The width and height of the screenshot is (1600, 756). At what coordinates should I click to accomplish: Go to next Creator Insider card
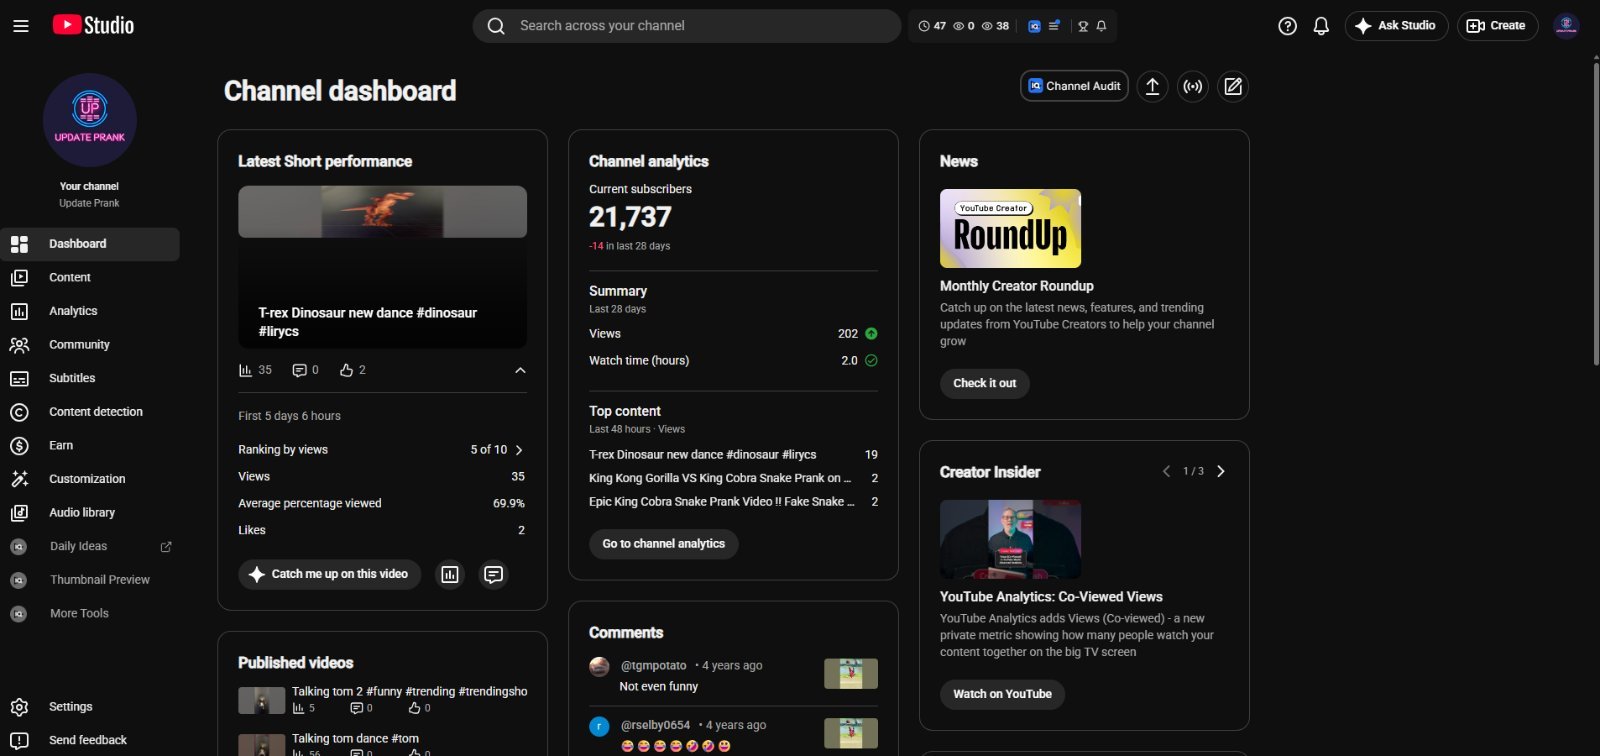coord(1221,471)
